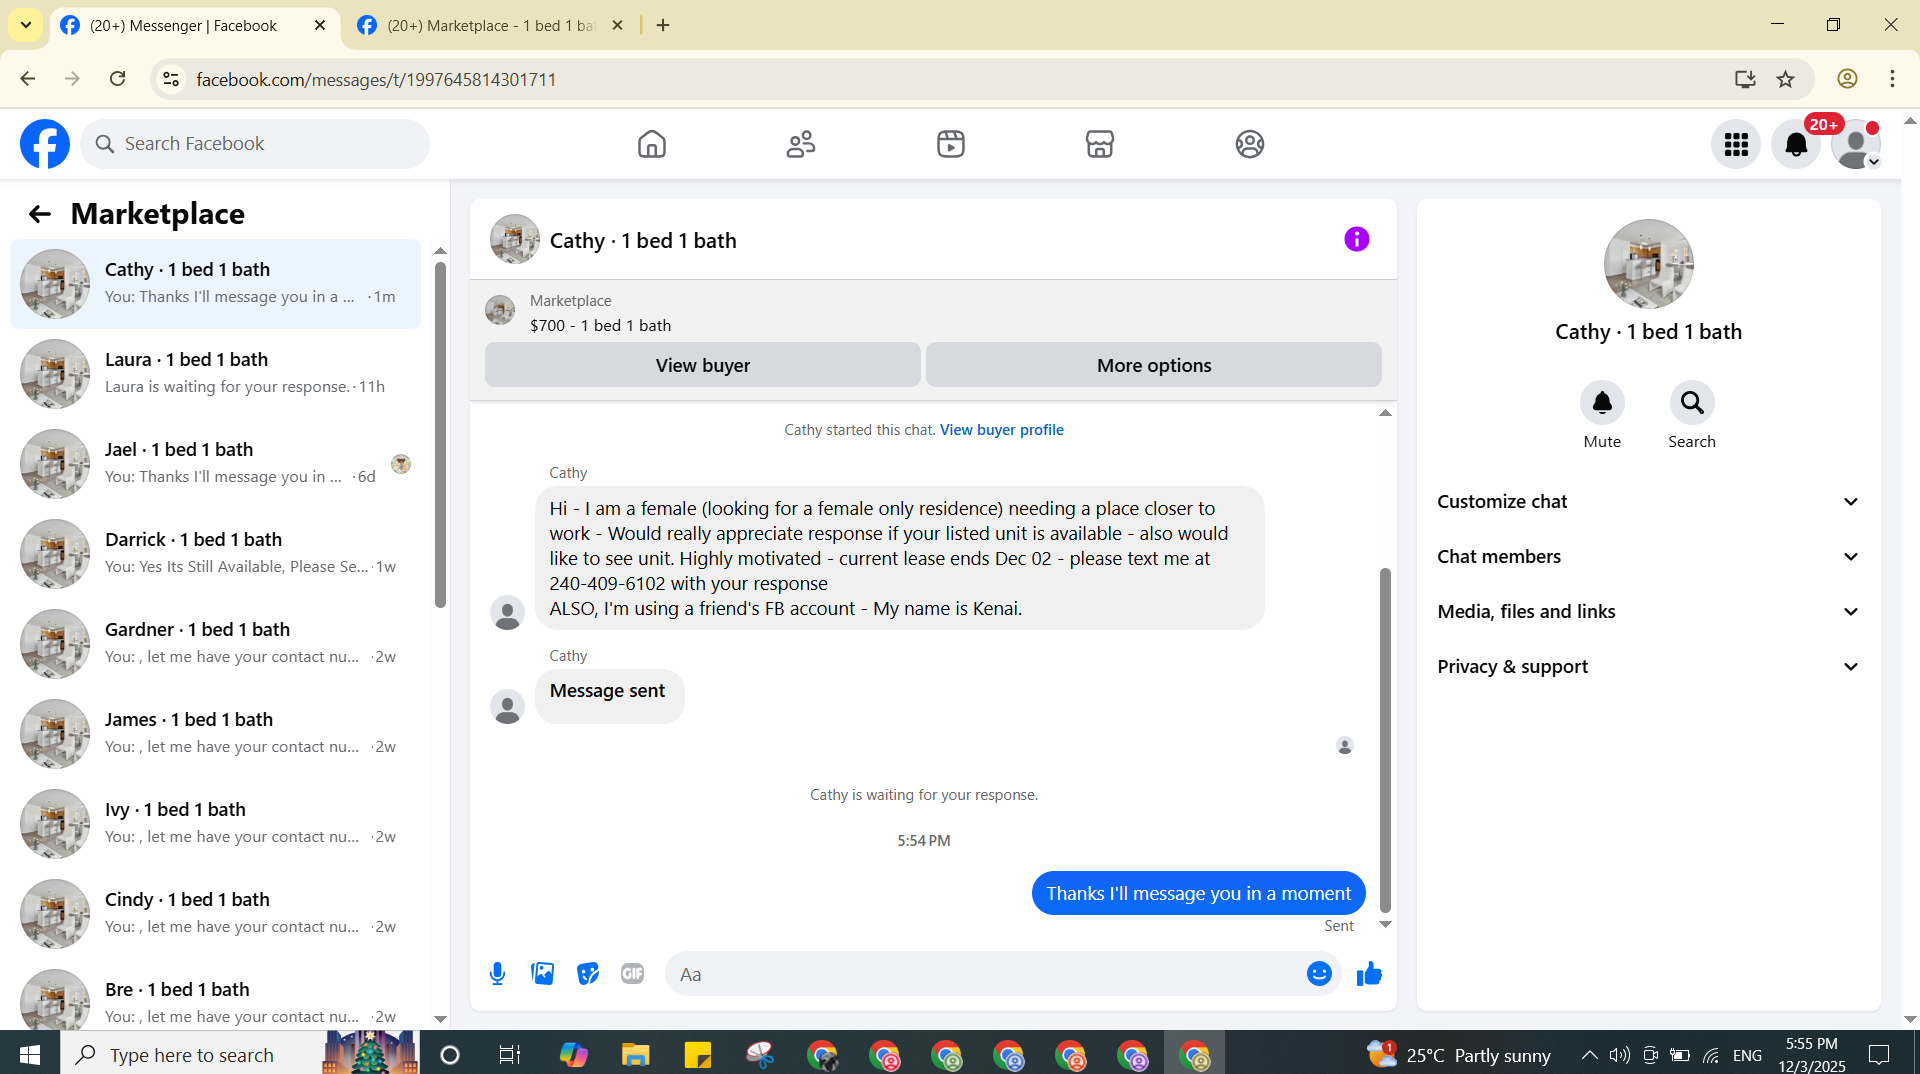Click Cathy's profile picture in right panel
The height and width of the screenshot is (1074, 1920).
pos(1649,264)
